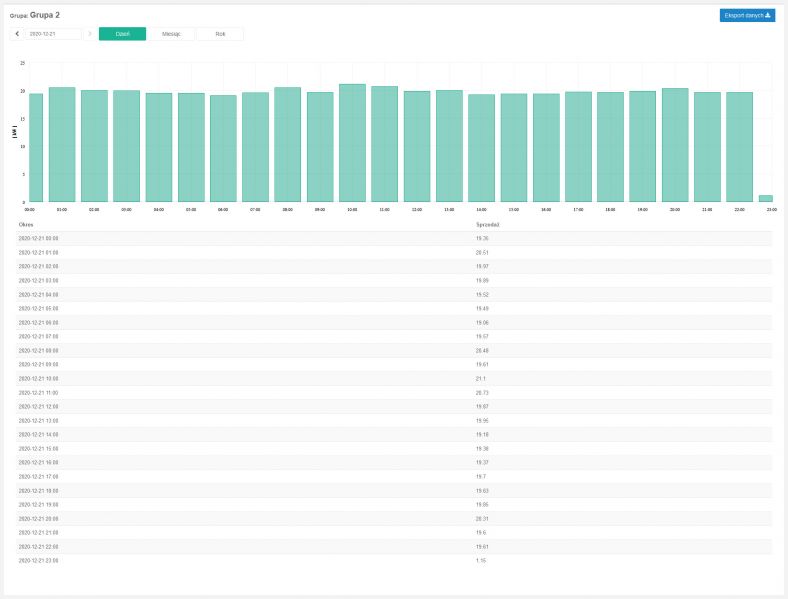Click the date field showing 2020-12-21

coord(52,34)
